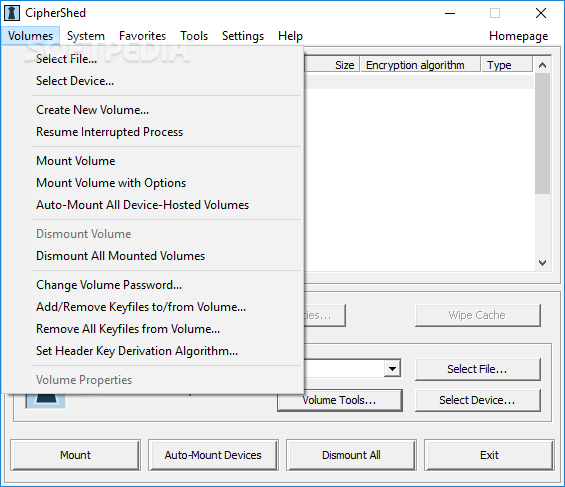The image size is (565, 487).
Task: Click the Select File... button
Action: 477,369
